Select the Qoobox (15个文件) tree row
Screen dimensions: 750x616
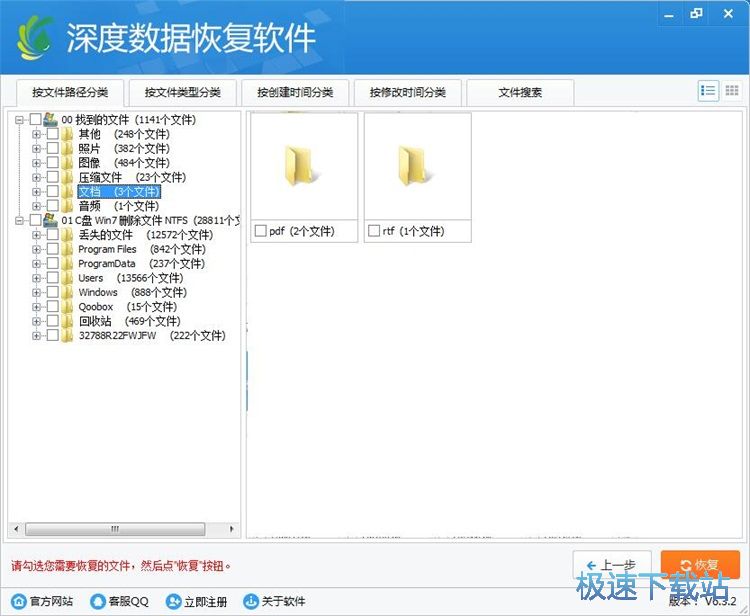coord(128,306)
